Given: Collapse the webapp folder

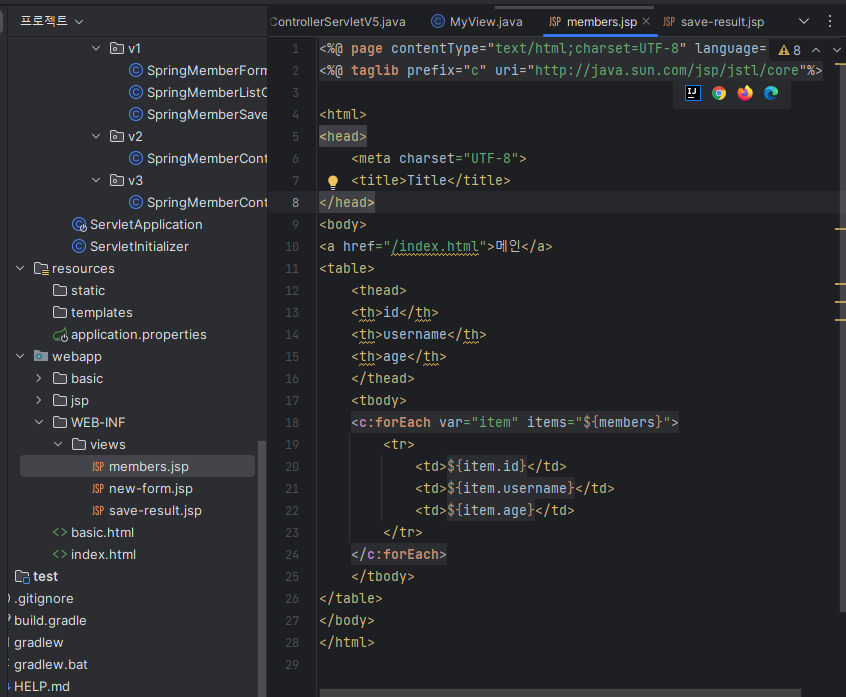Looking at the screenshot, I should (x=20, y=356).
